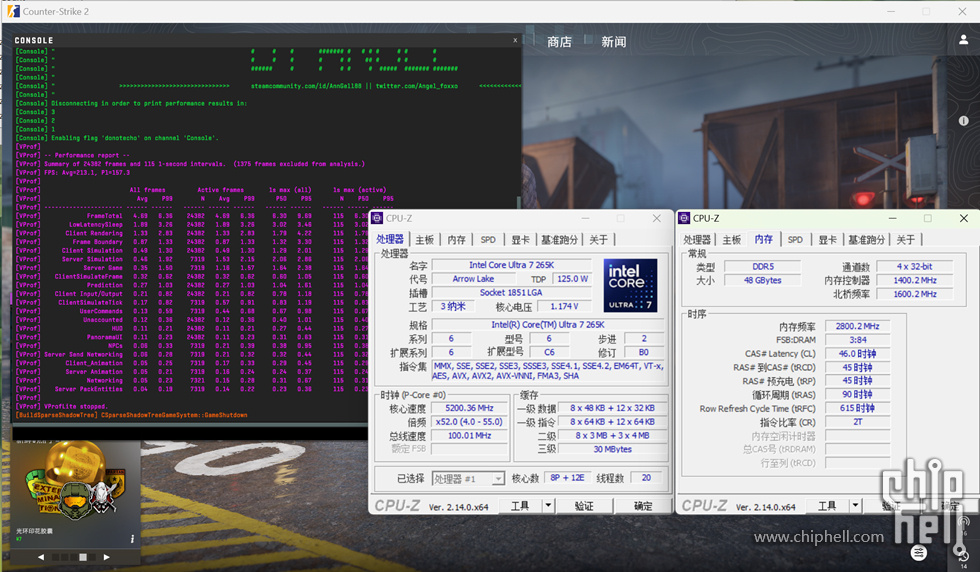The height and width of the screenshot is (572, 980).
Task: Click the '8P + 12E' core count value
Action: [568, 478]
